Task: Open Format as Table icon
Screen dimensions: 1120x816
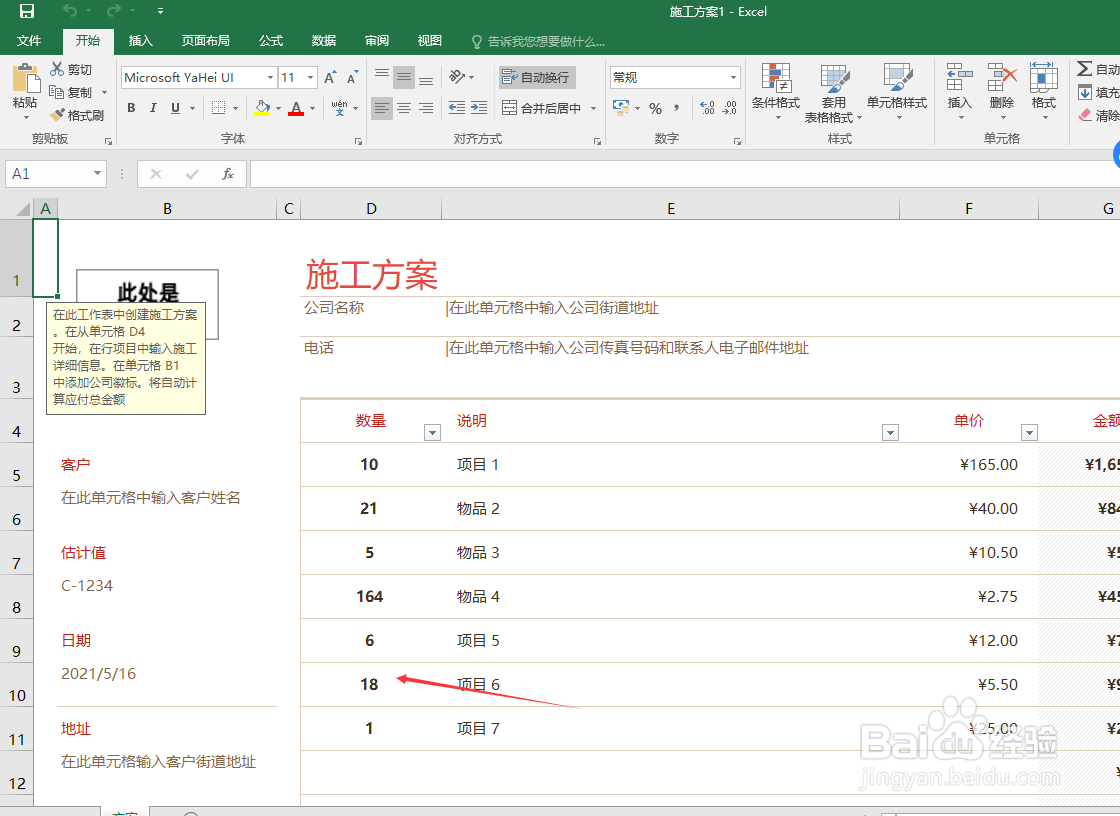Action: click(834, 78)
